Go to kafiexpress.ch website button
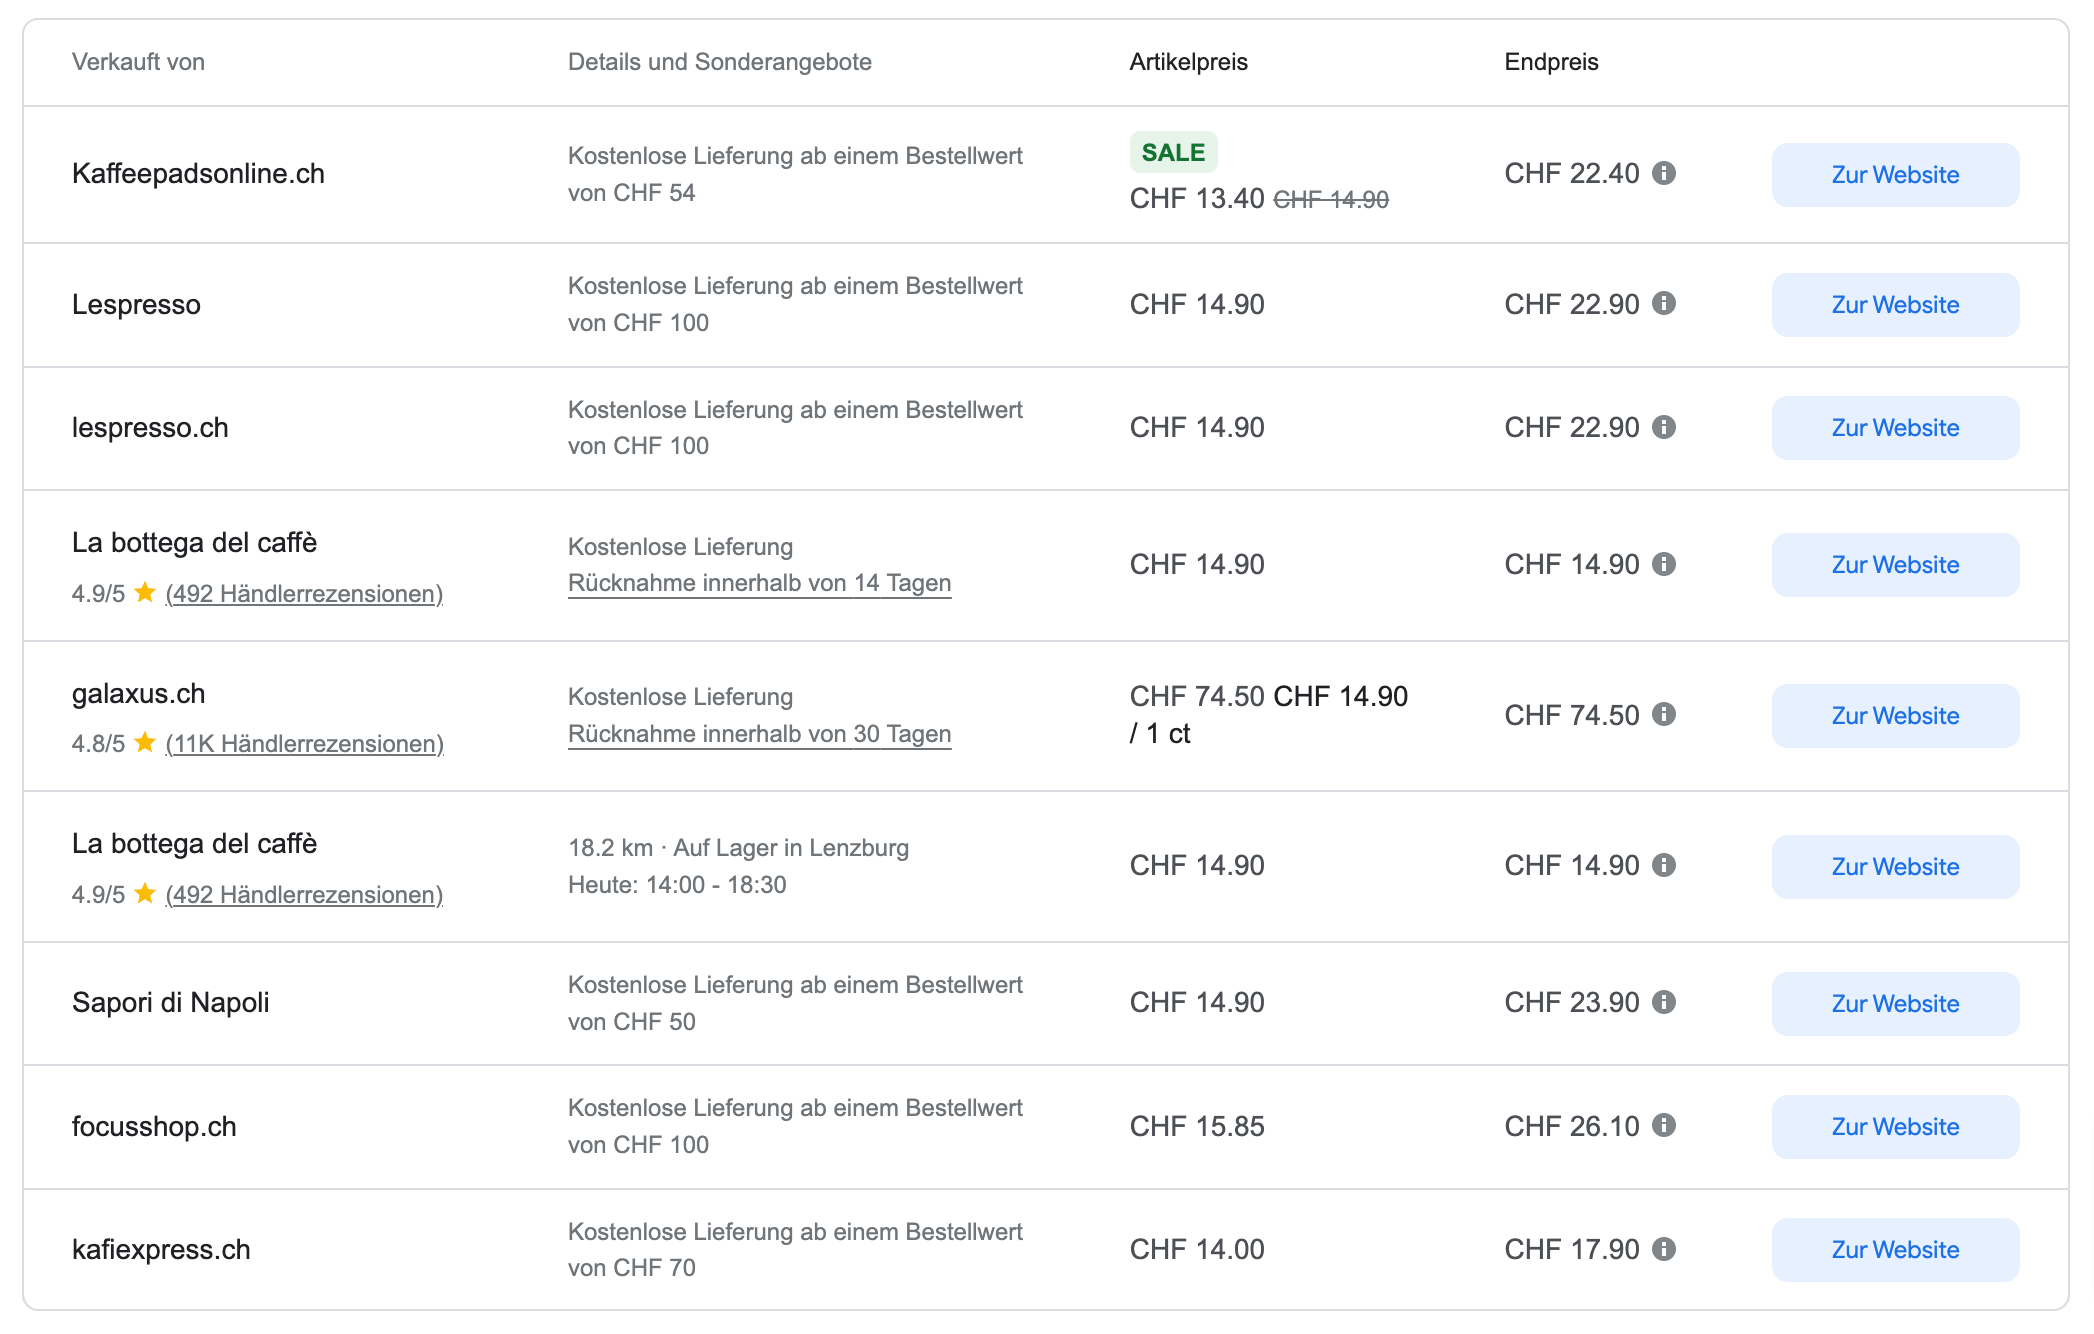Viewport: 2094px width, 1334px height. point(1894,1250)
